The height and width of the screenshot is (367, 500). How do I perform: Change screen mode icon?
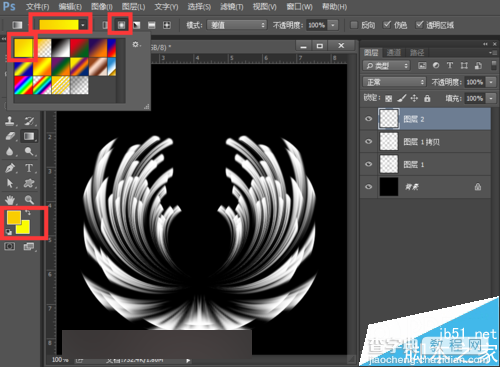(29, 246)
